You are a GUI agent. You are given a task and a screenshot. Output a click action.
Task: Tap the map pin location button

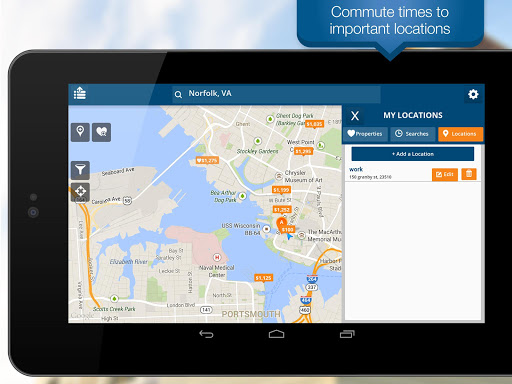(x=80, y=132)
